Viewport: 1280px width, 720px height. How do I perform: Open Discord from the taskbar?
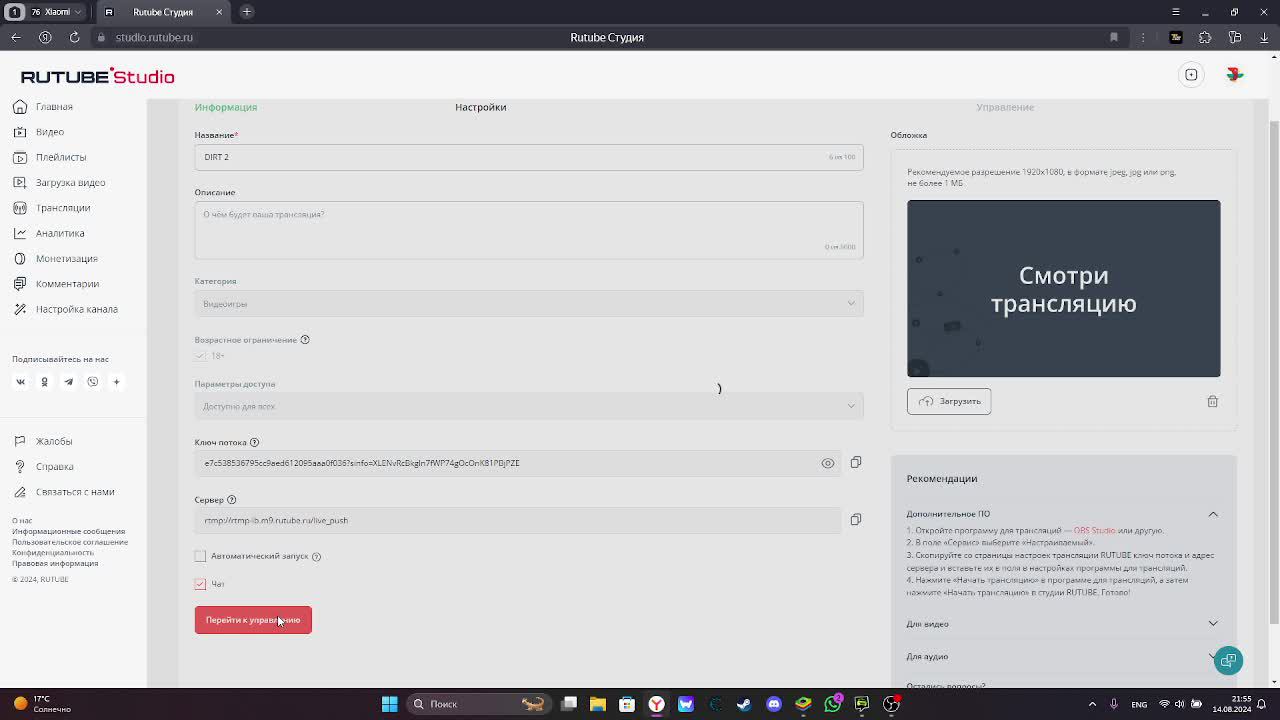(x=774, y=704)
